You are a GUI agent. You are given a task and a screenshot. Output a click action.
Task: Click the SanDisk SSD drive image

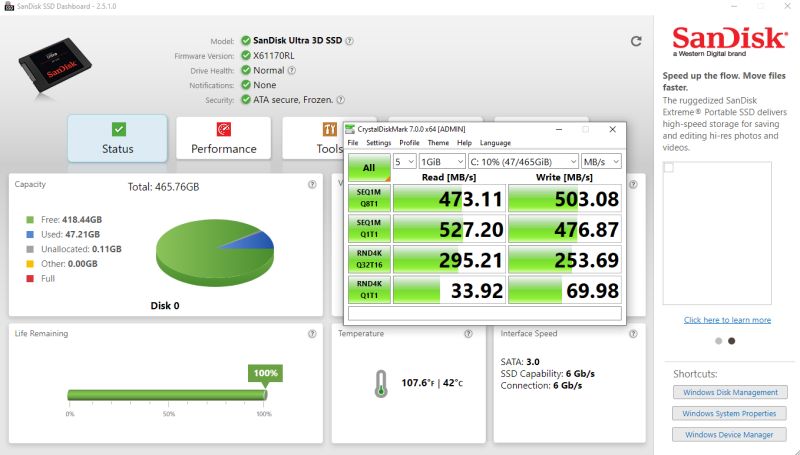(x=55, y=65)
